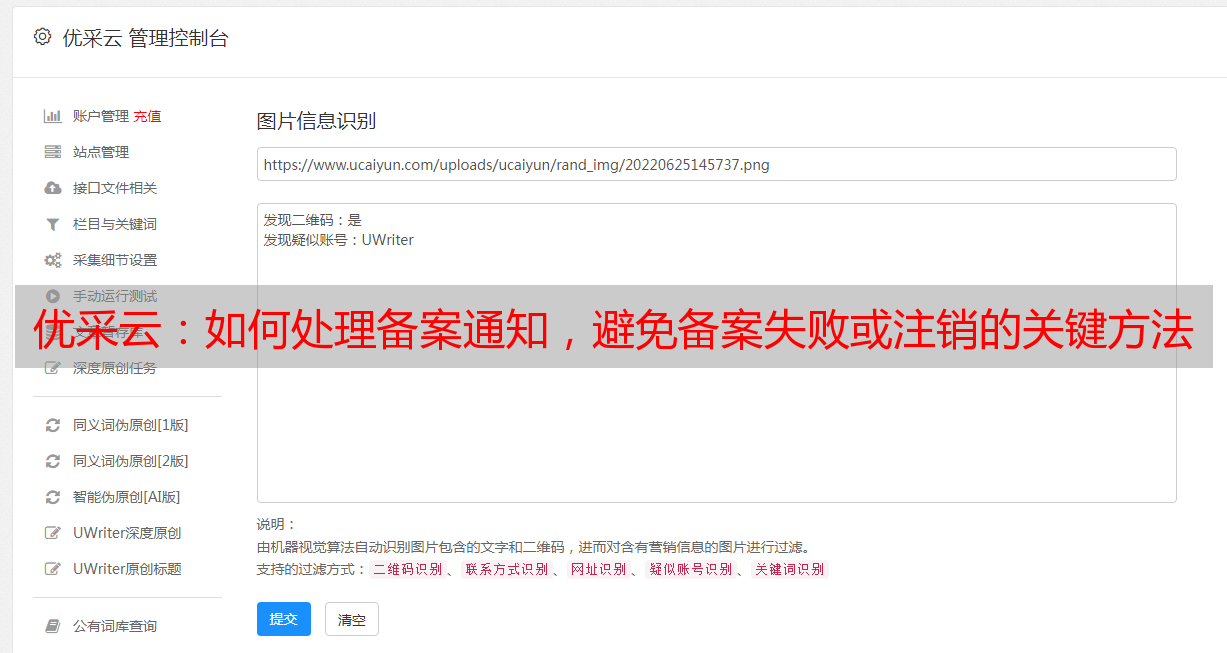Click the 疑似账号识别 tag

click(x=691, y=569)
